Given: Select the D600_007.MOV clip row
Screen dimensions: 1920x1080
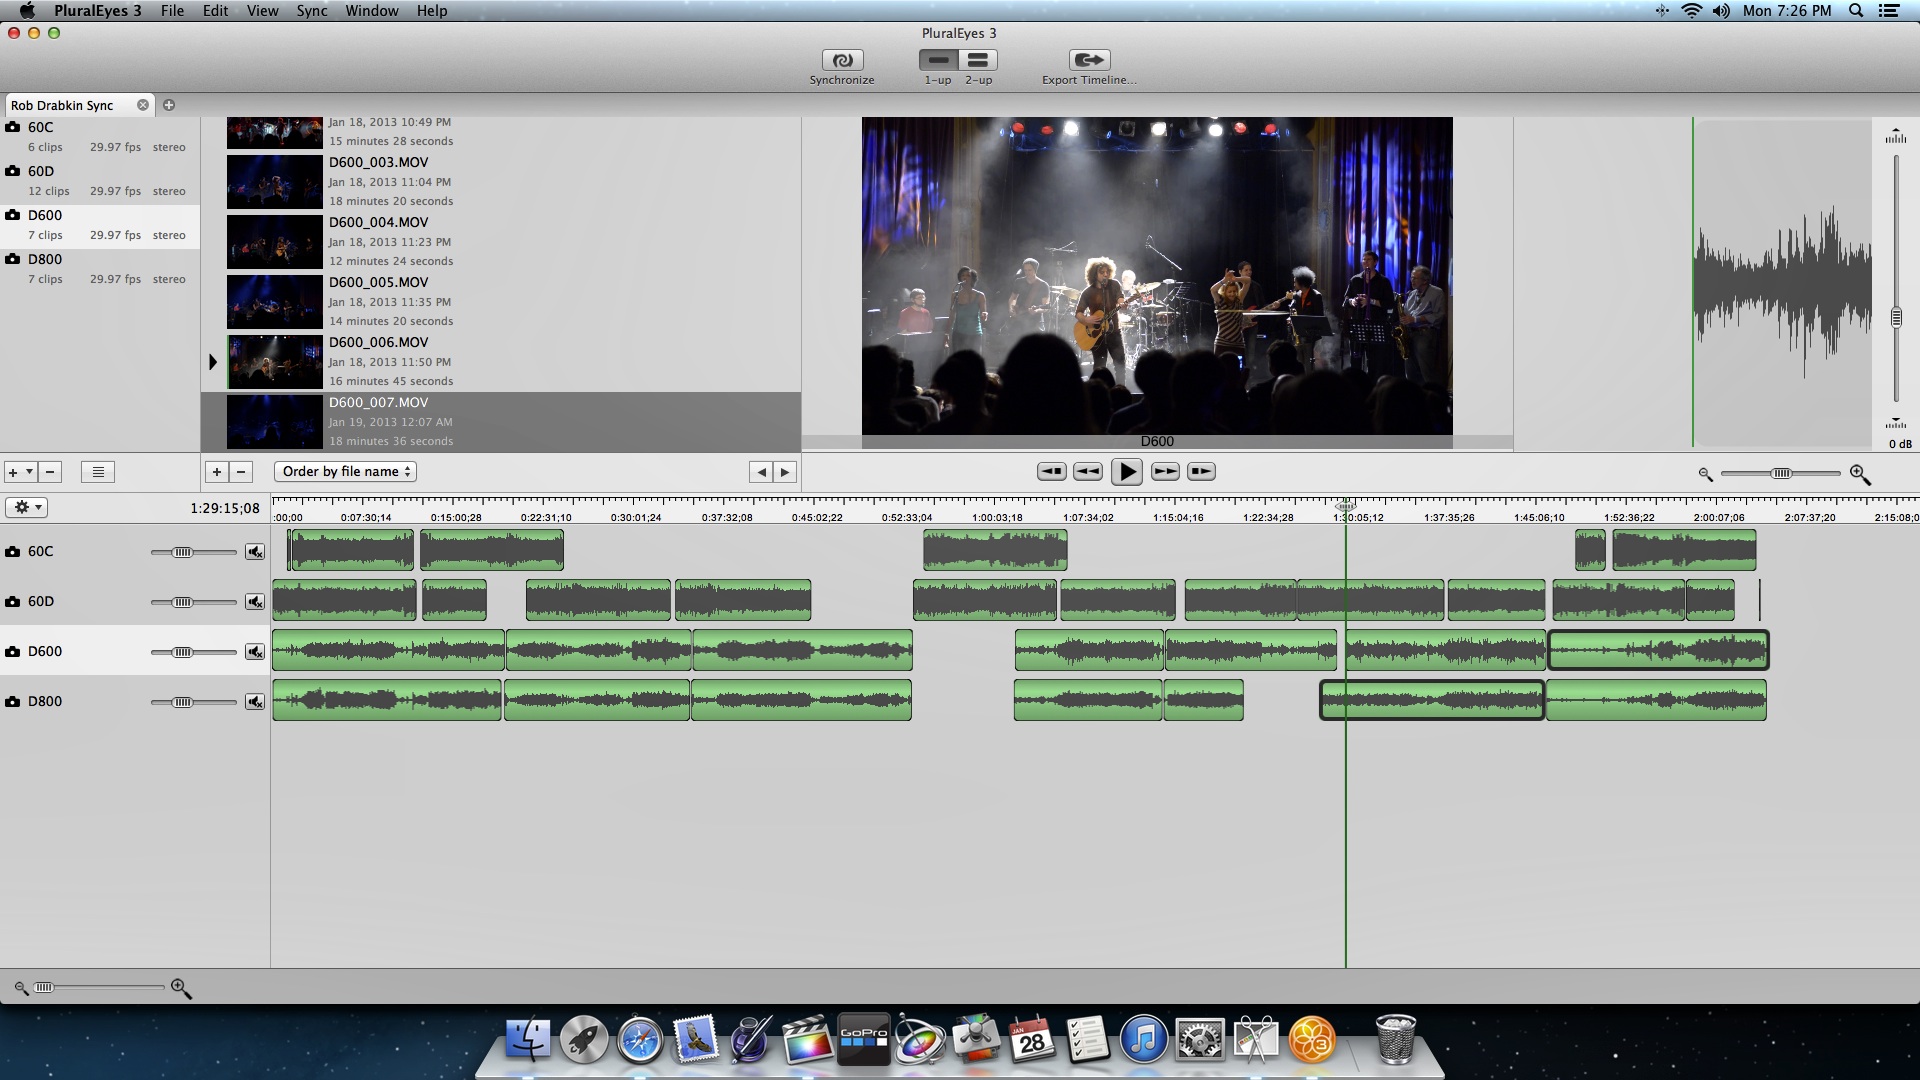Looking at the screenshot, I should [x=501, y=422].
